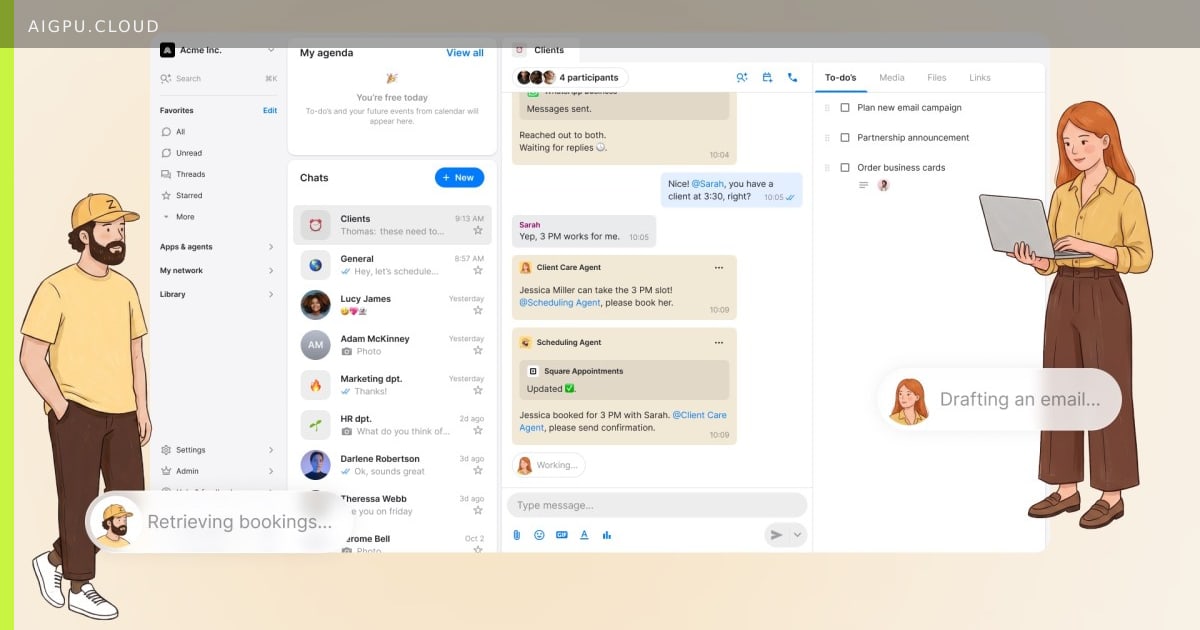Open Darlene Robertson's avatar
Screen dimensions: 1200x630
click(316, 465)
